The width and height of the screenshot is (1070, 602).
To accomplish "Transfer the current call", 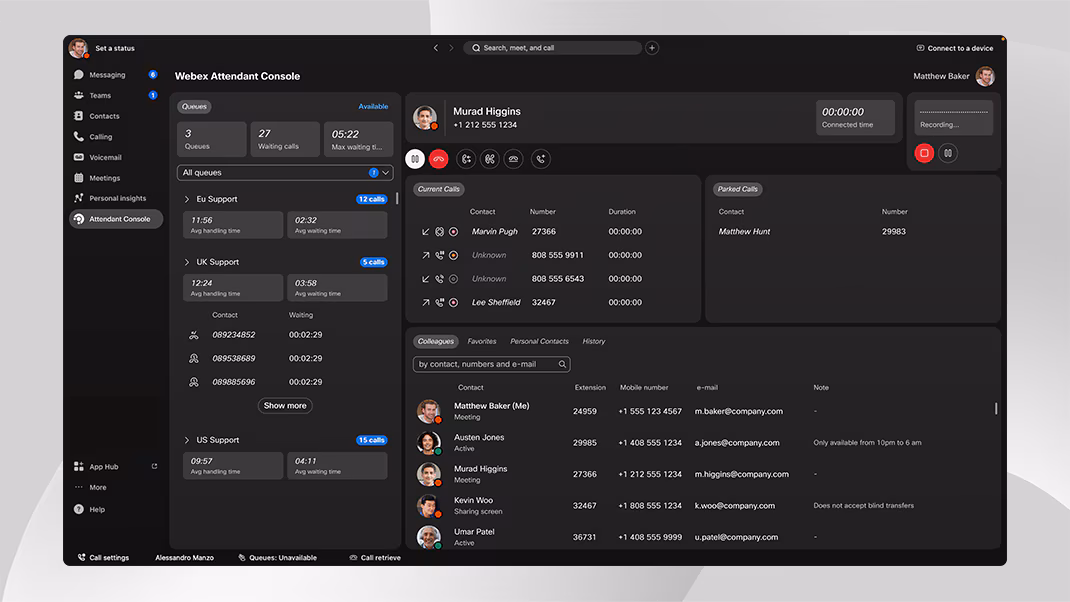I will pyautogui.click(x=466, y=158).
